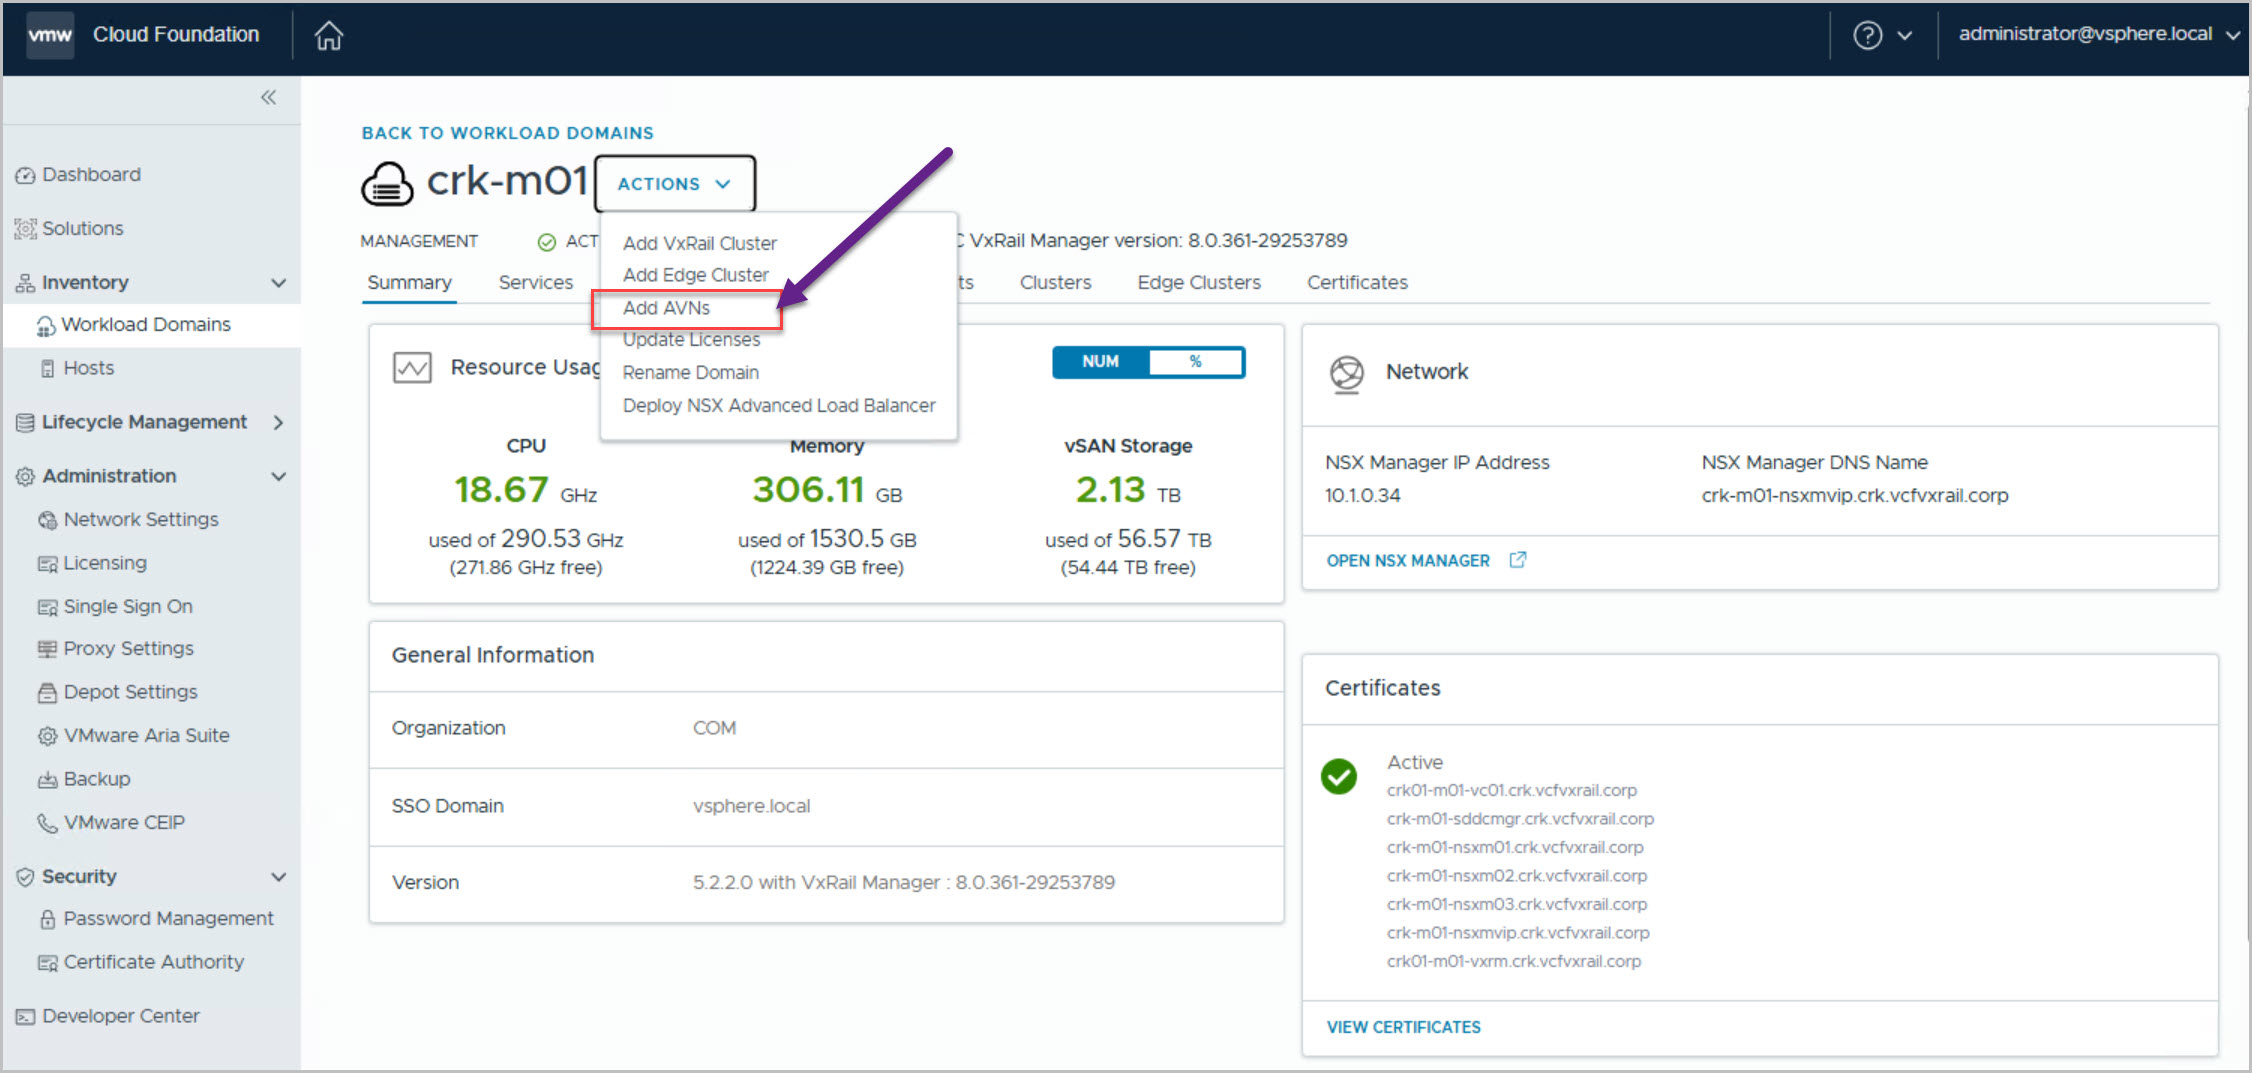Image resolution: width=2252 pixels, height=1073 pixels.
Task: Collapse the Inventory section chevron
Action: [x=278, y=283]
